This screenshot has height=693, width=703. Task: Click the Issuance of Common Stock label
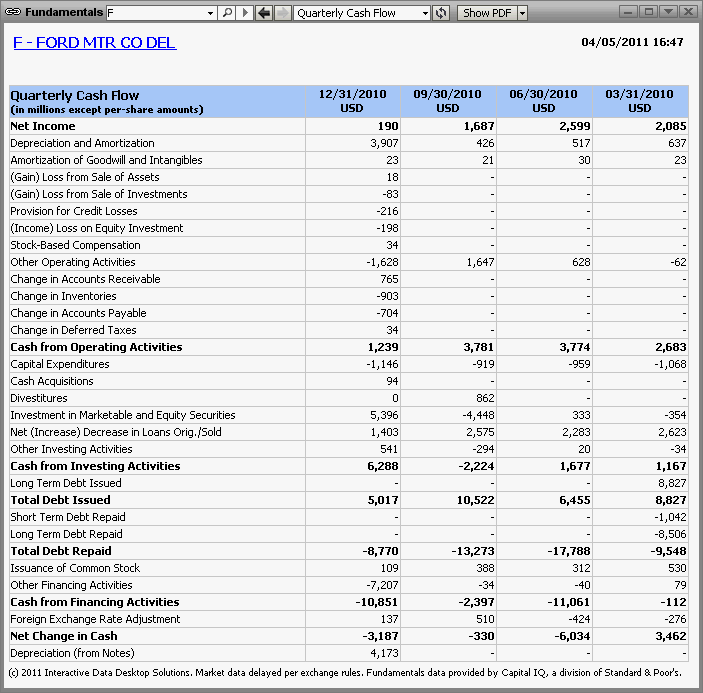coord(75,568)
